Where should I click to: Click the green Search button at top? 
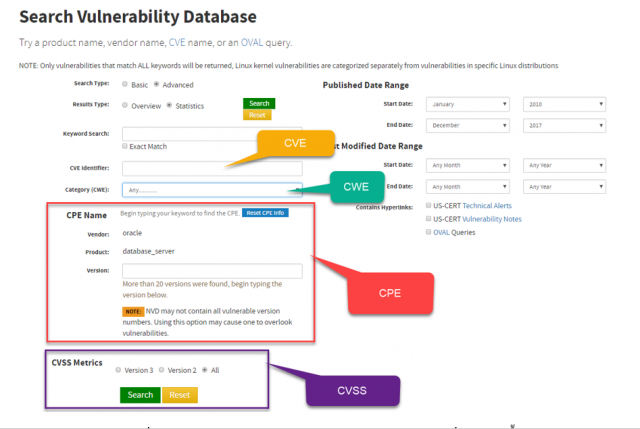point(258,103)
